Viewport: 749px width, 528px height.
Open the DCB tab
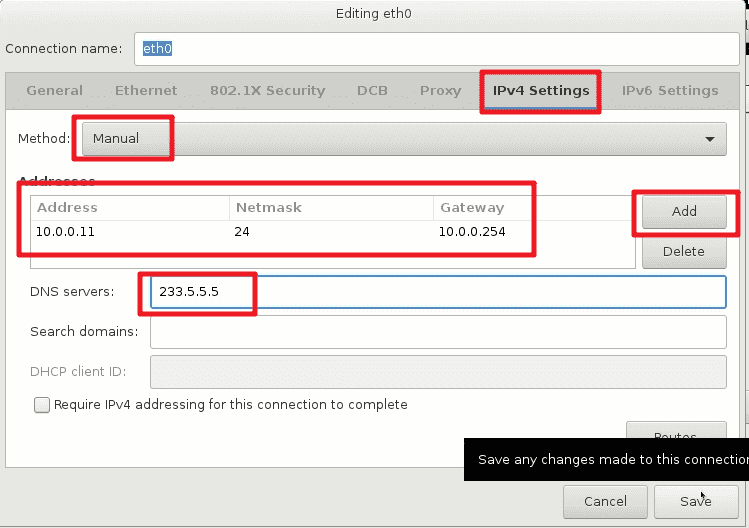tap(372, 90)
